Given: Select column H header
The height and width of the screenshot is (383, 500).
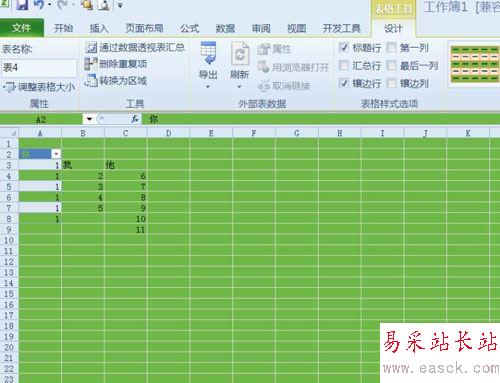Looking at the screenshot, I should point(340,134).
